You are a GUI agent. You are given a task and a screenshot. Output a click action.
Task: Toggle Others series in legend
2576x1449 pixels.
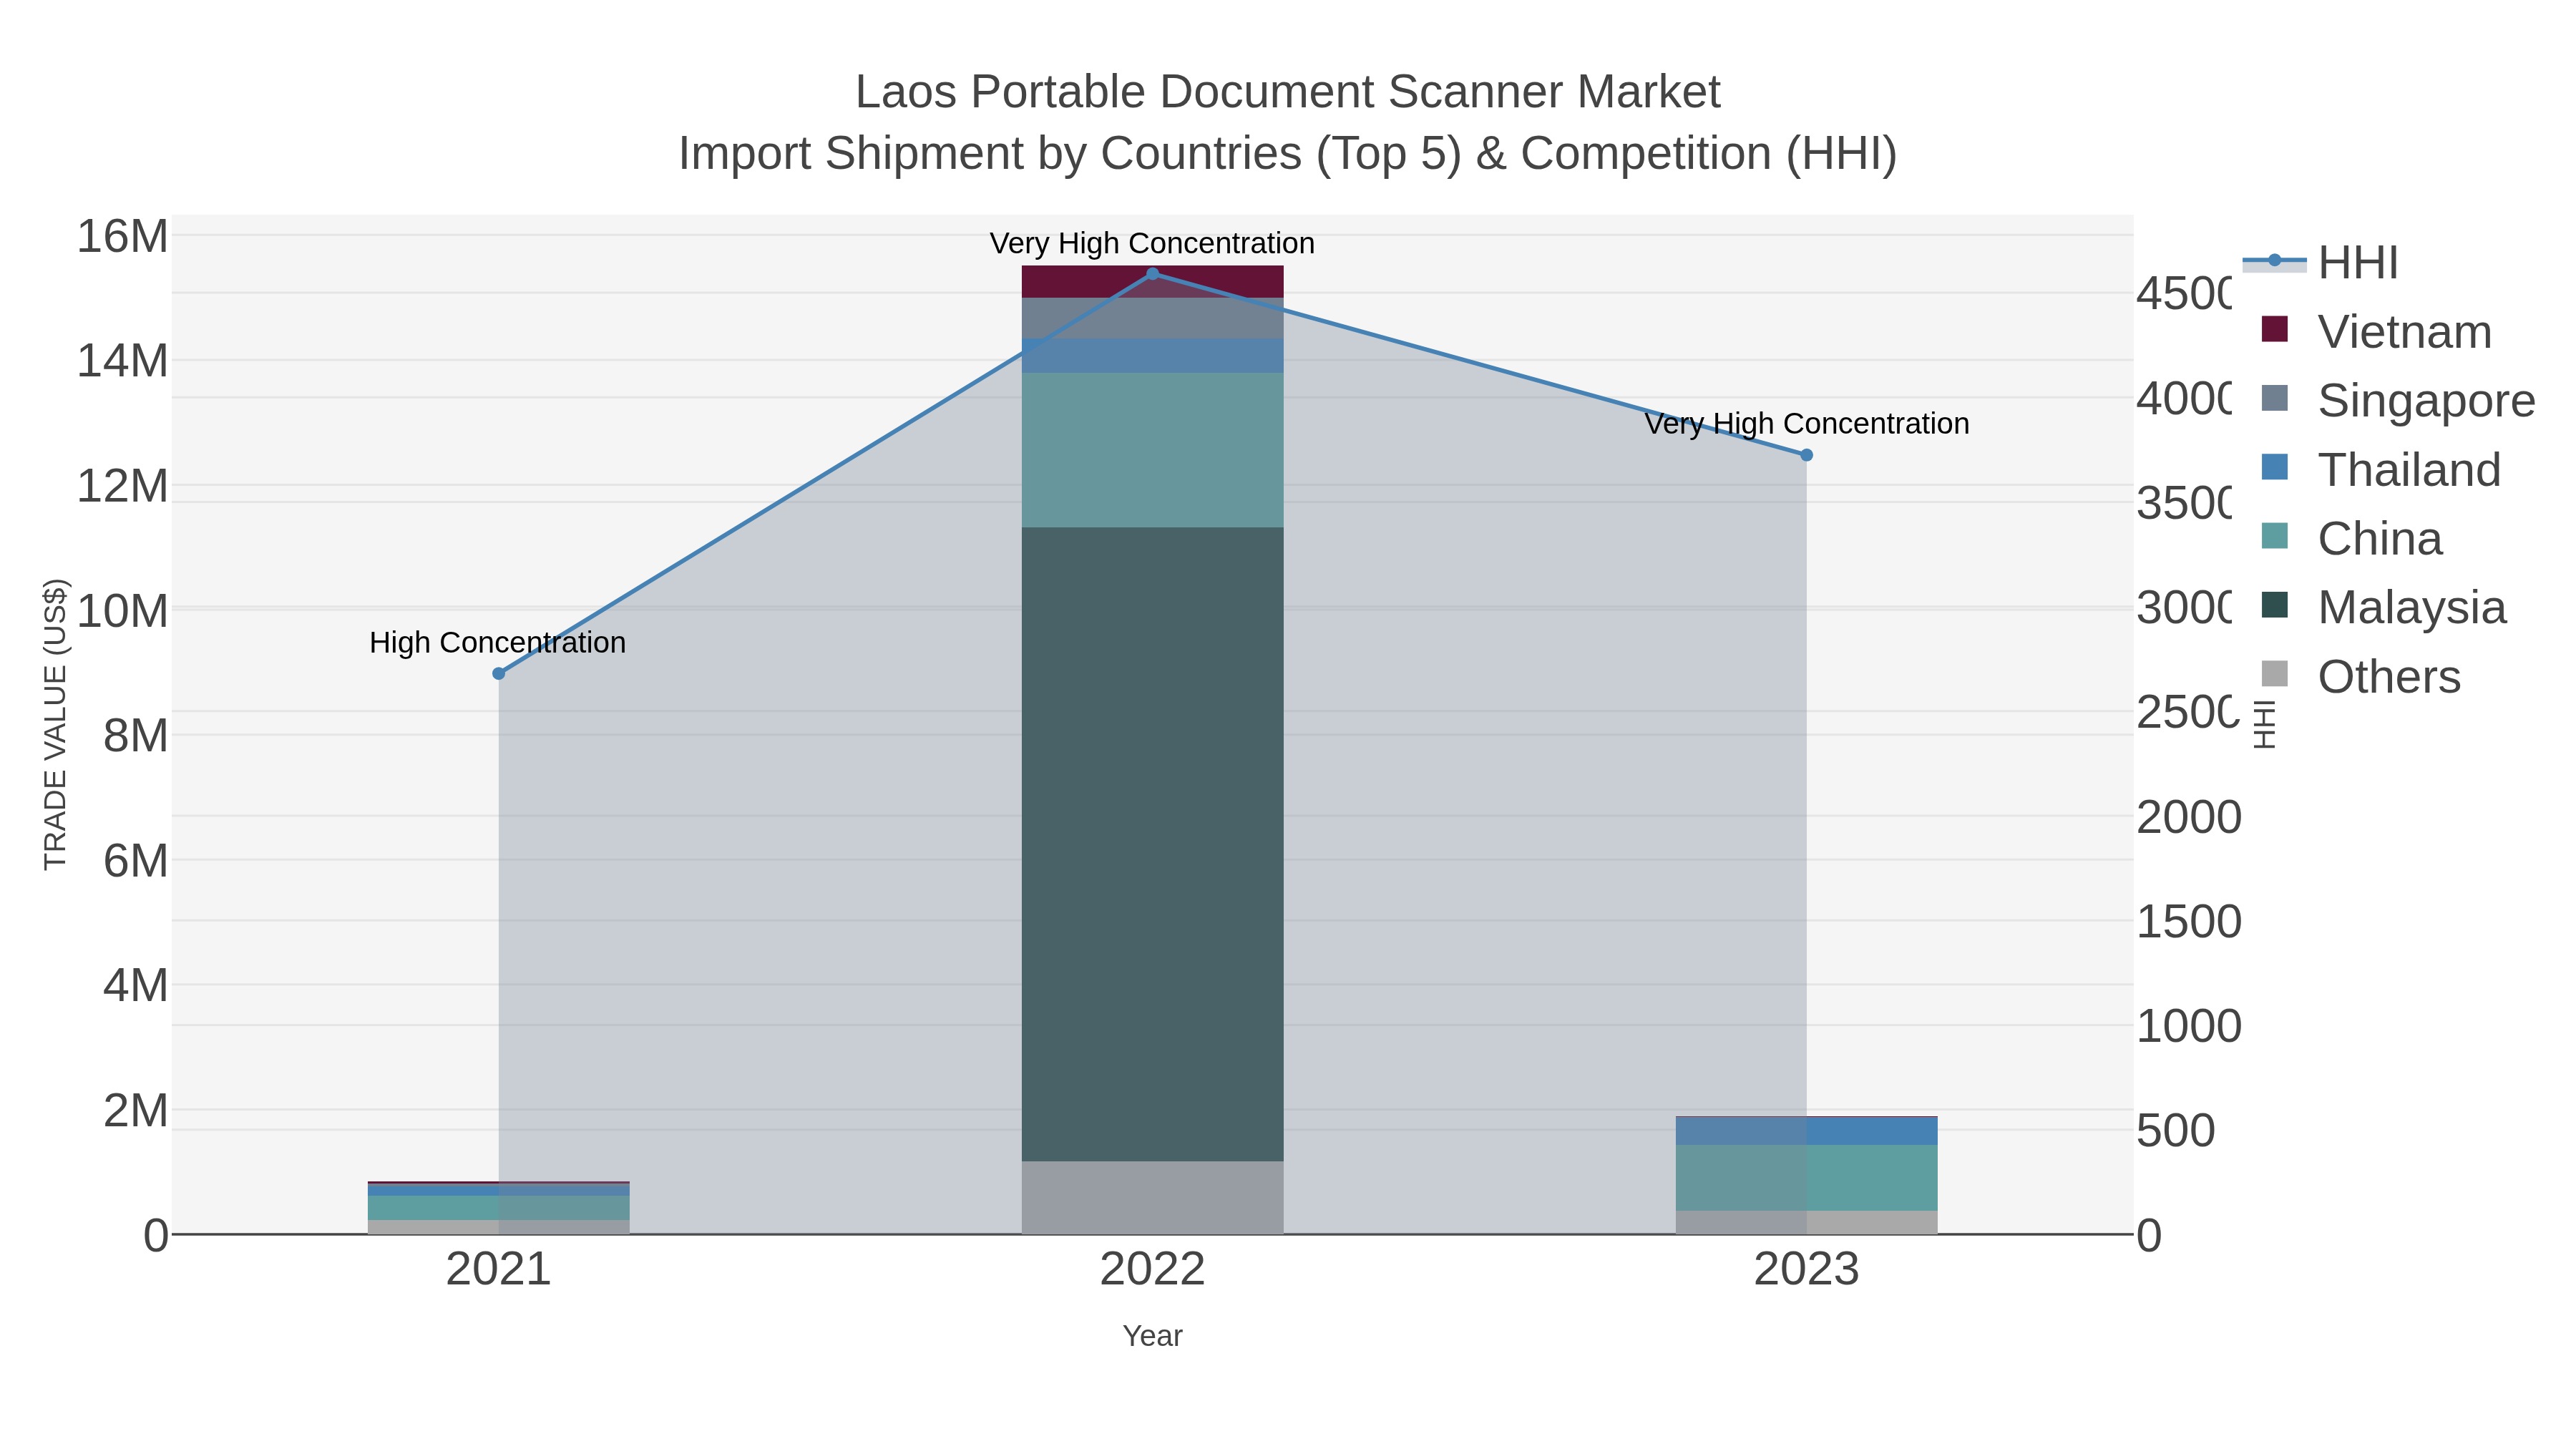[2361, 676]
